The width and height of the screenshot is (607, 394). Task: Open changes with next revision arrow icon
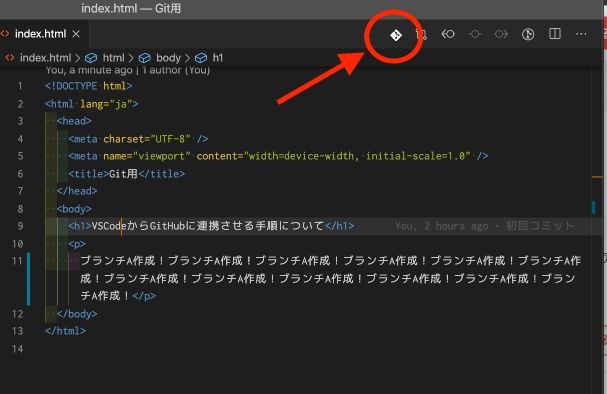tap(501, 34)
